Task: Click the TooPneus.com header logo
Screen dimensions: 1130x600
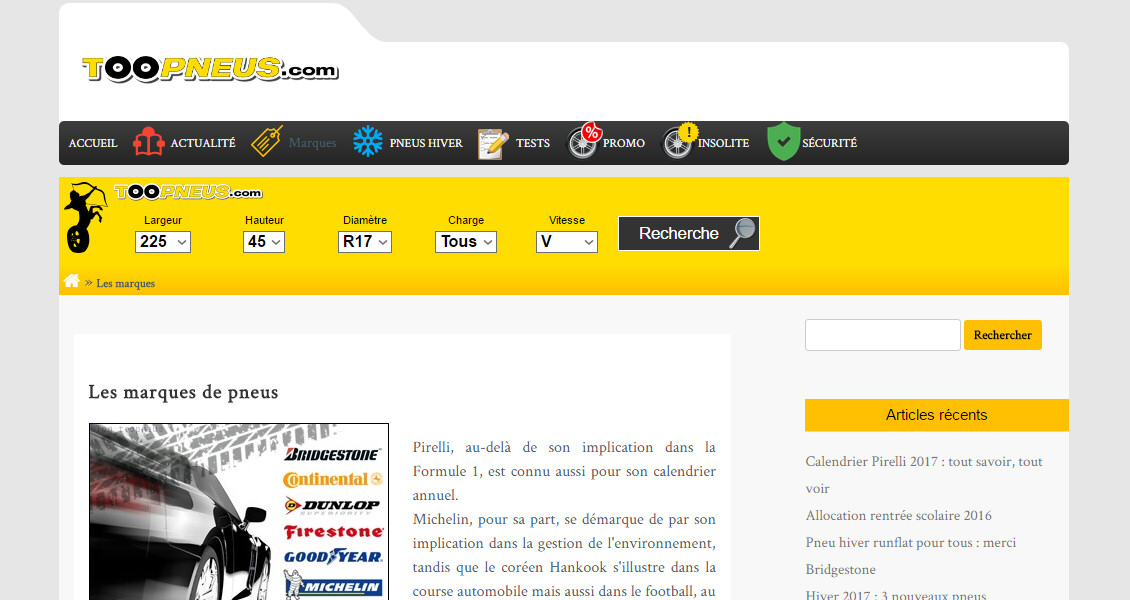Action: (x=210, y=69)
